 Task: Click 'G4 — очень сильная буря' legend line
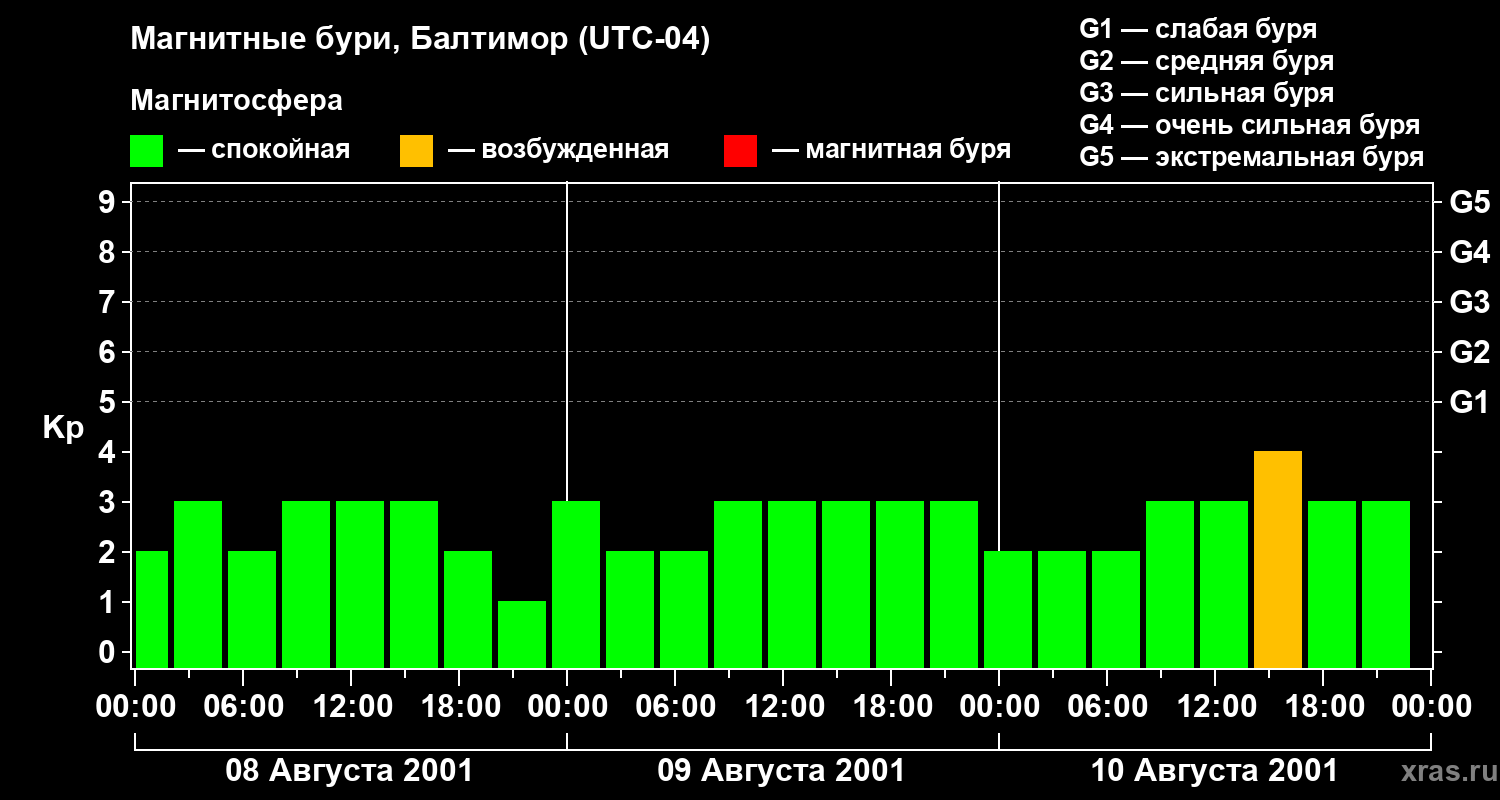click(x=1250, y=125)
